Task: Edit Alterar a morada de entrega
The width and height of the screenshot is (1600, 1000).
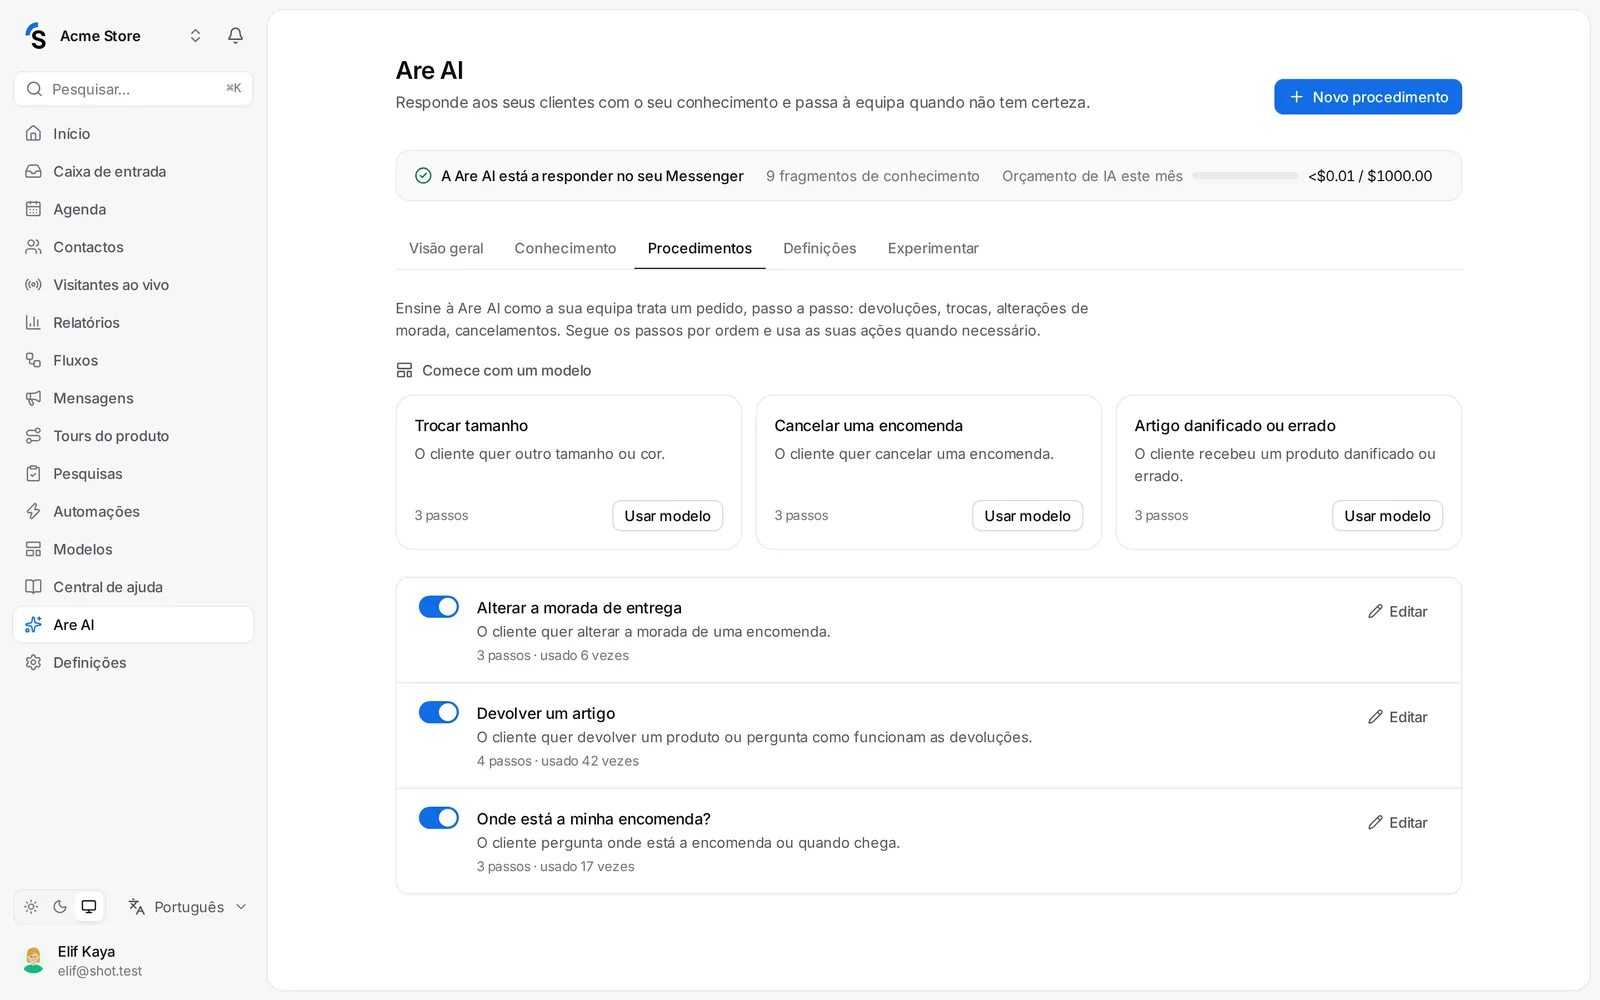Action: click(x=1397, y=612)
